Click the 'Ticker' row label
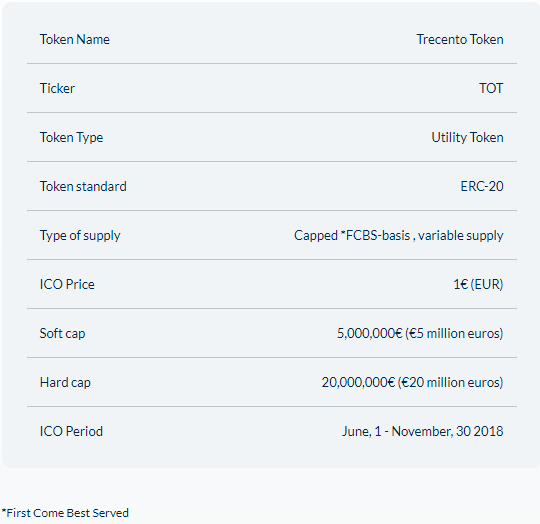The height and width of the screenshot is (524, 540). coord(57,88)
